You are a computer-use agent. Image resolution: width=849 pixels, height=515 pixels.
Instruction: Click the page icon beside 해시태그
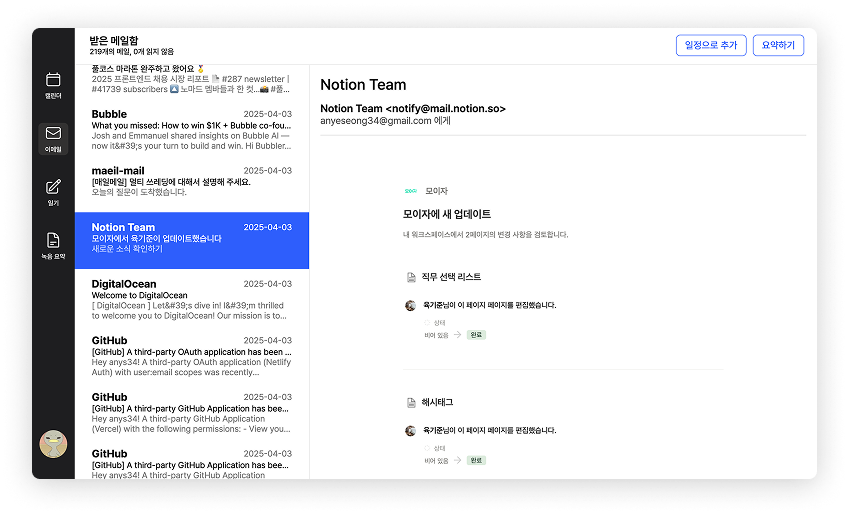click(x=411, y=402)
